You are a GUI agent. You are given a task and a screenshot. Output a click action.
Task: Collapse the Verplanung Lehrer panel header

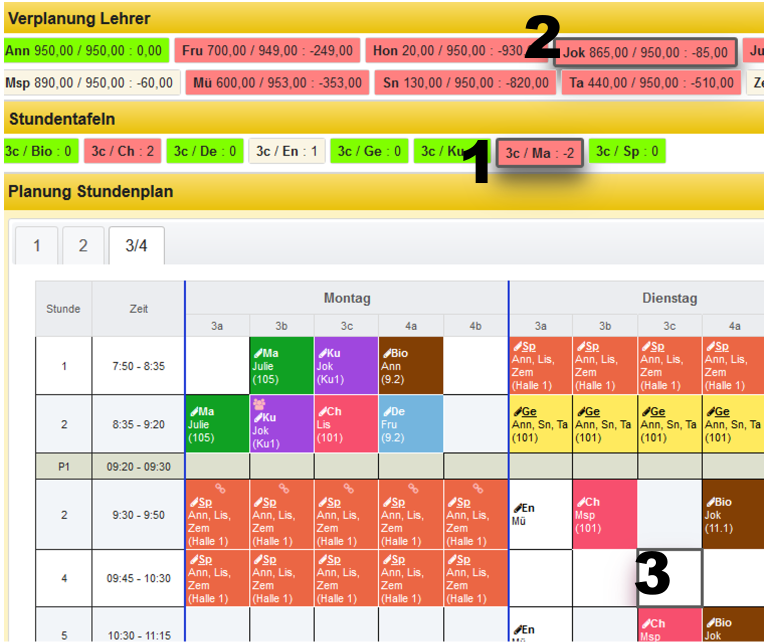(x=80, y=19)
